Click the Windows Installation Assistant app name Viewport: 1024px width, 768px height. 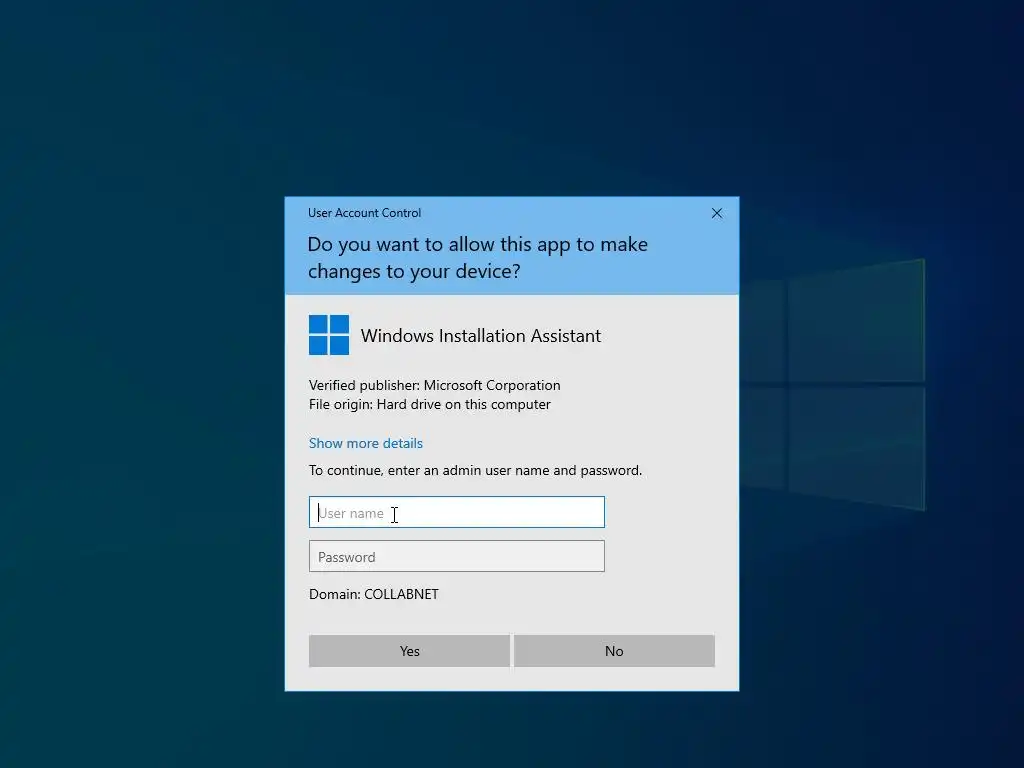[481, 336]
